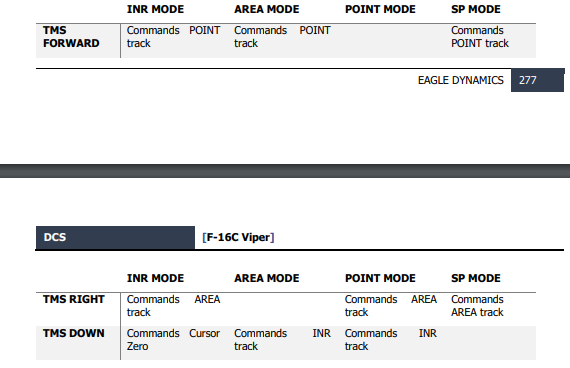Click the AREA MODE heading in top table
Viewport: 570px width, 368px height.
click(x=266, y=9)
